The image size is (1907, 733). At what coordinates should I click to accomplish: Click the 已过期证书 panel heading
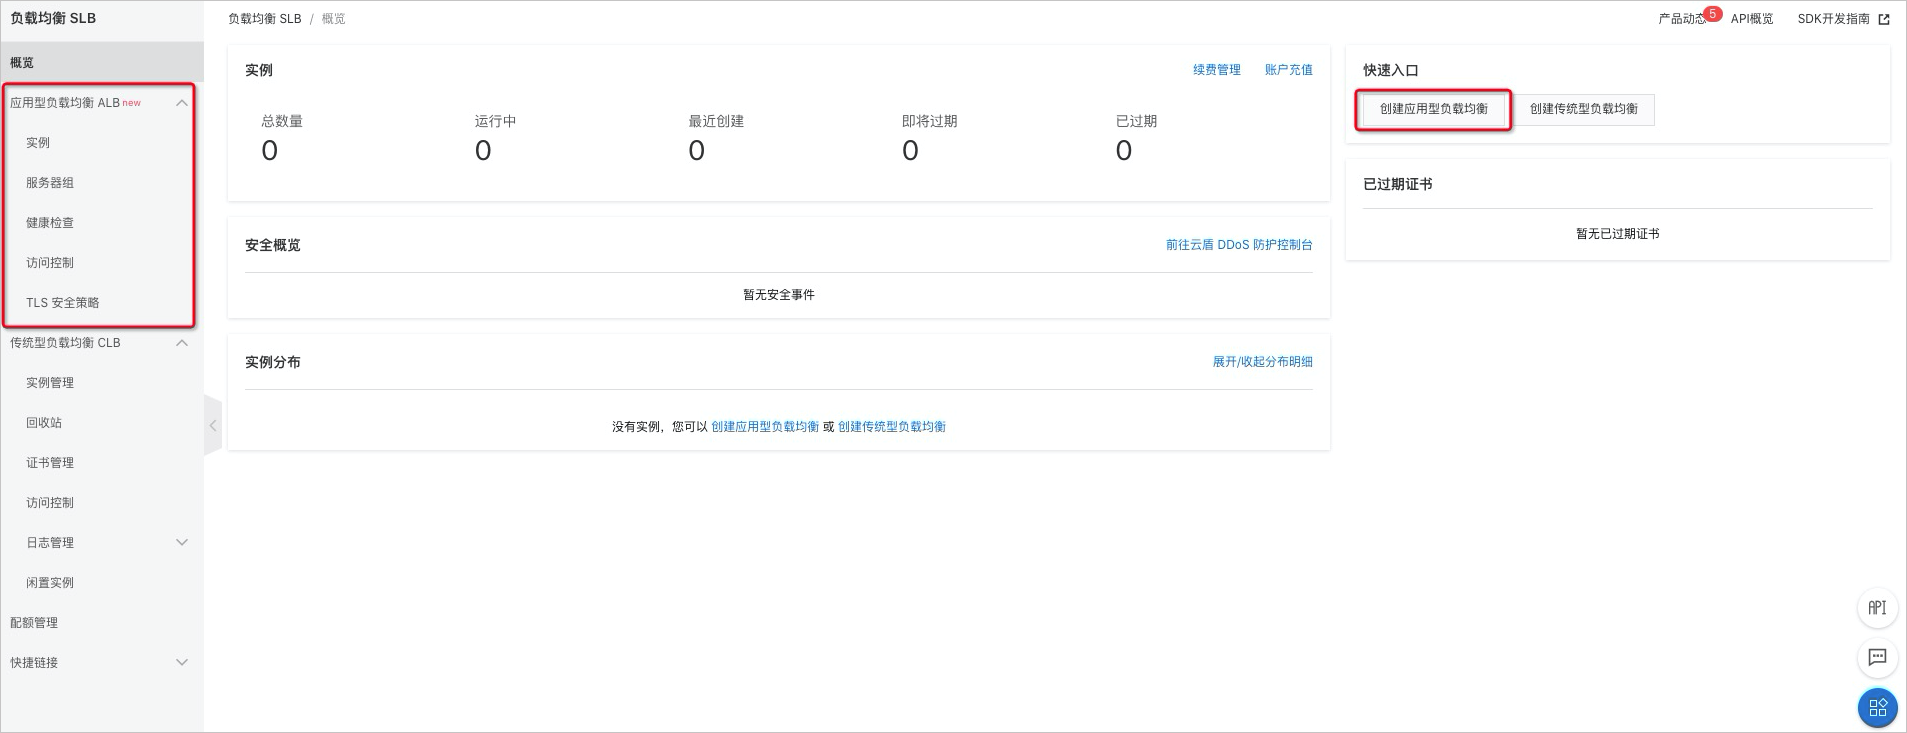click(1398, 184)
